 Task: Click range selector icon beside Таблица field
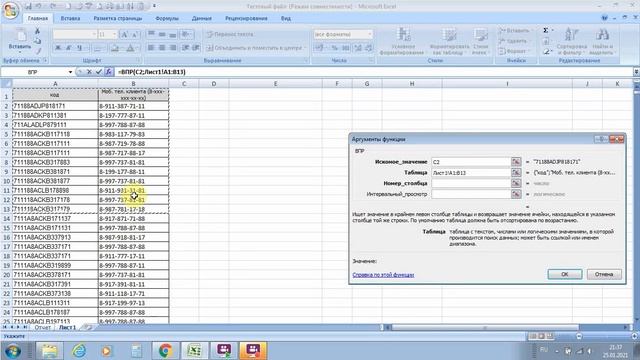(516, 173)
